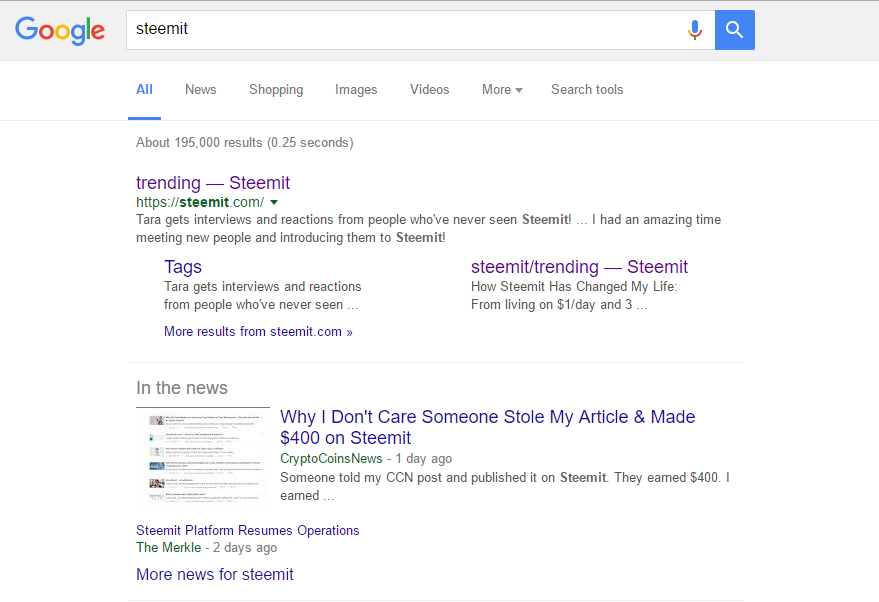Select the All tab

tap(144, 90)
